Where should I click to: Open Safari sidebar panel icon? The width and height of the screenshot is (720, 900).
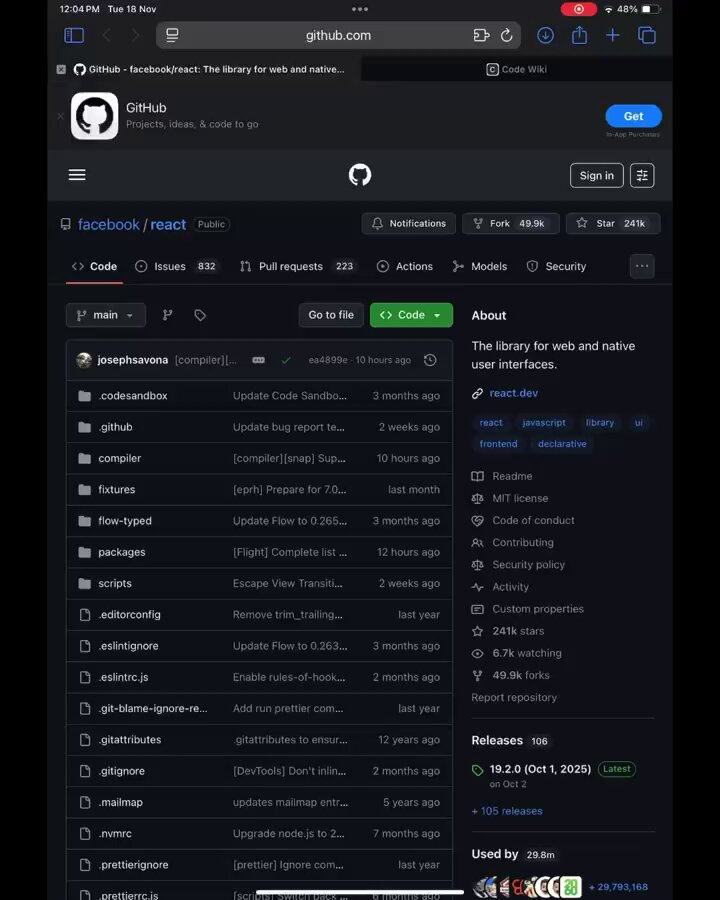click(x=73, y=36)
